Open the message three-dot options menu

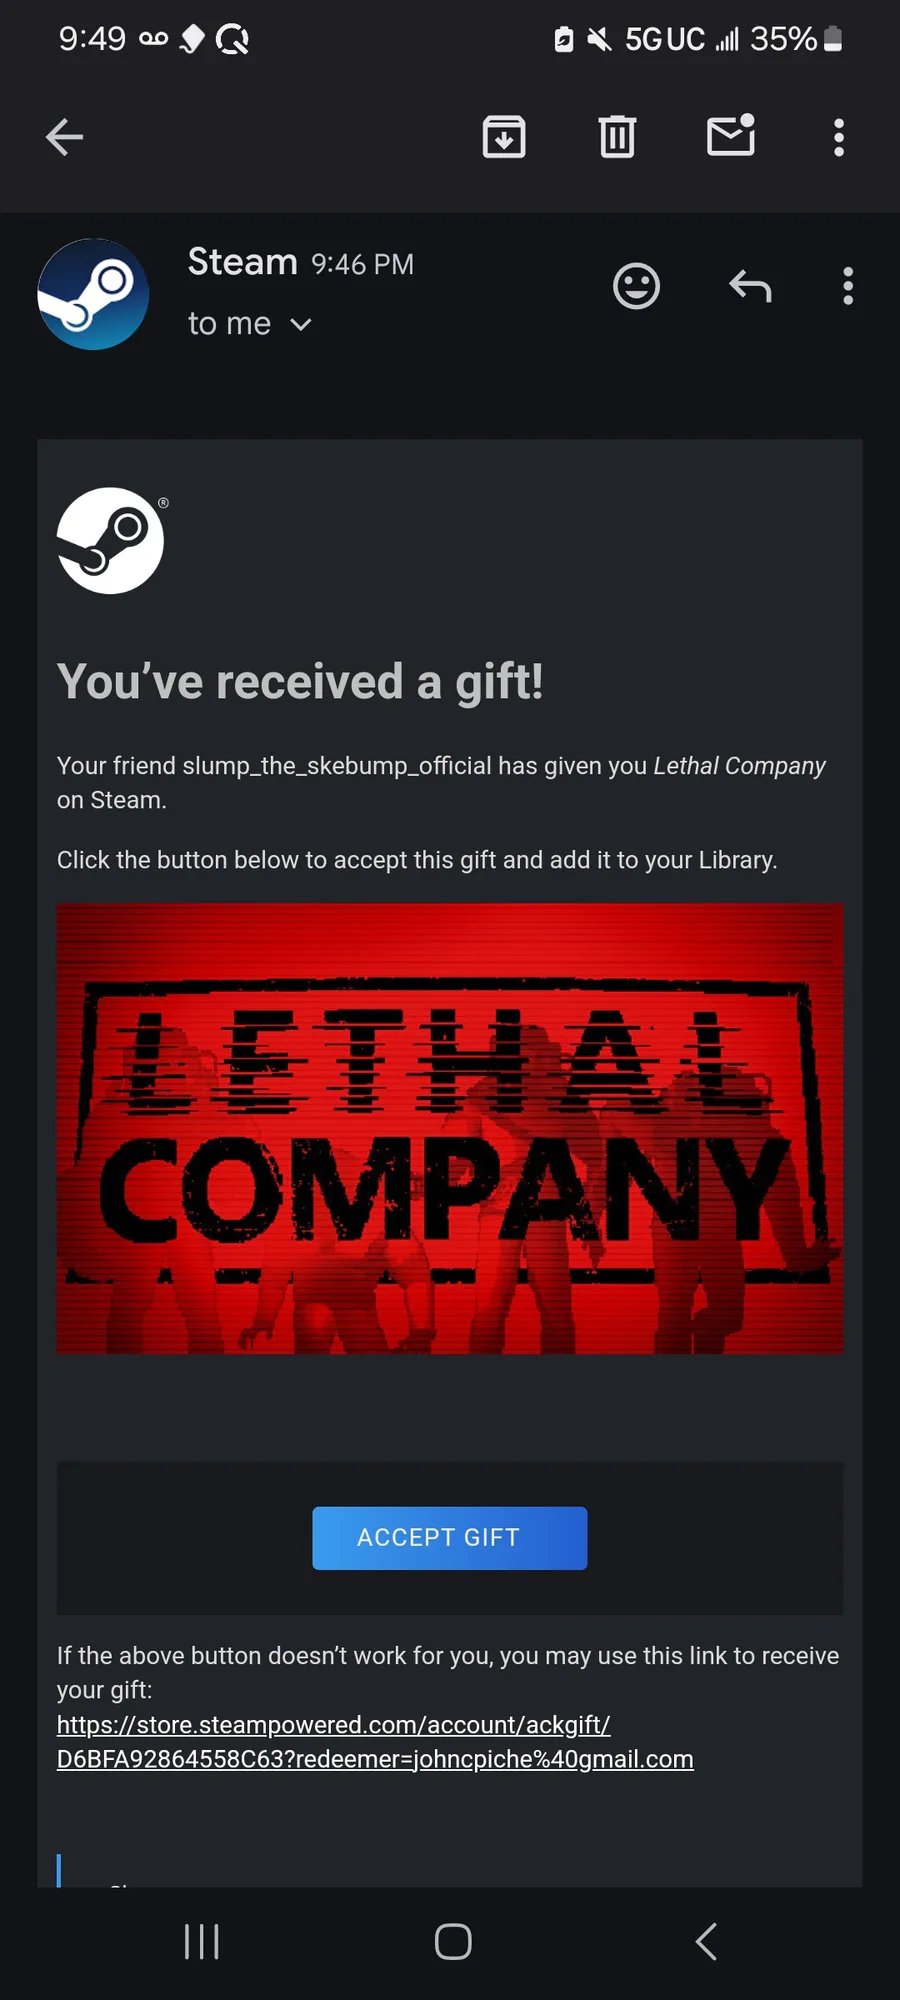(x=848, y=286)
